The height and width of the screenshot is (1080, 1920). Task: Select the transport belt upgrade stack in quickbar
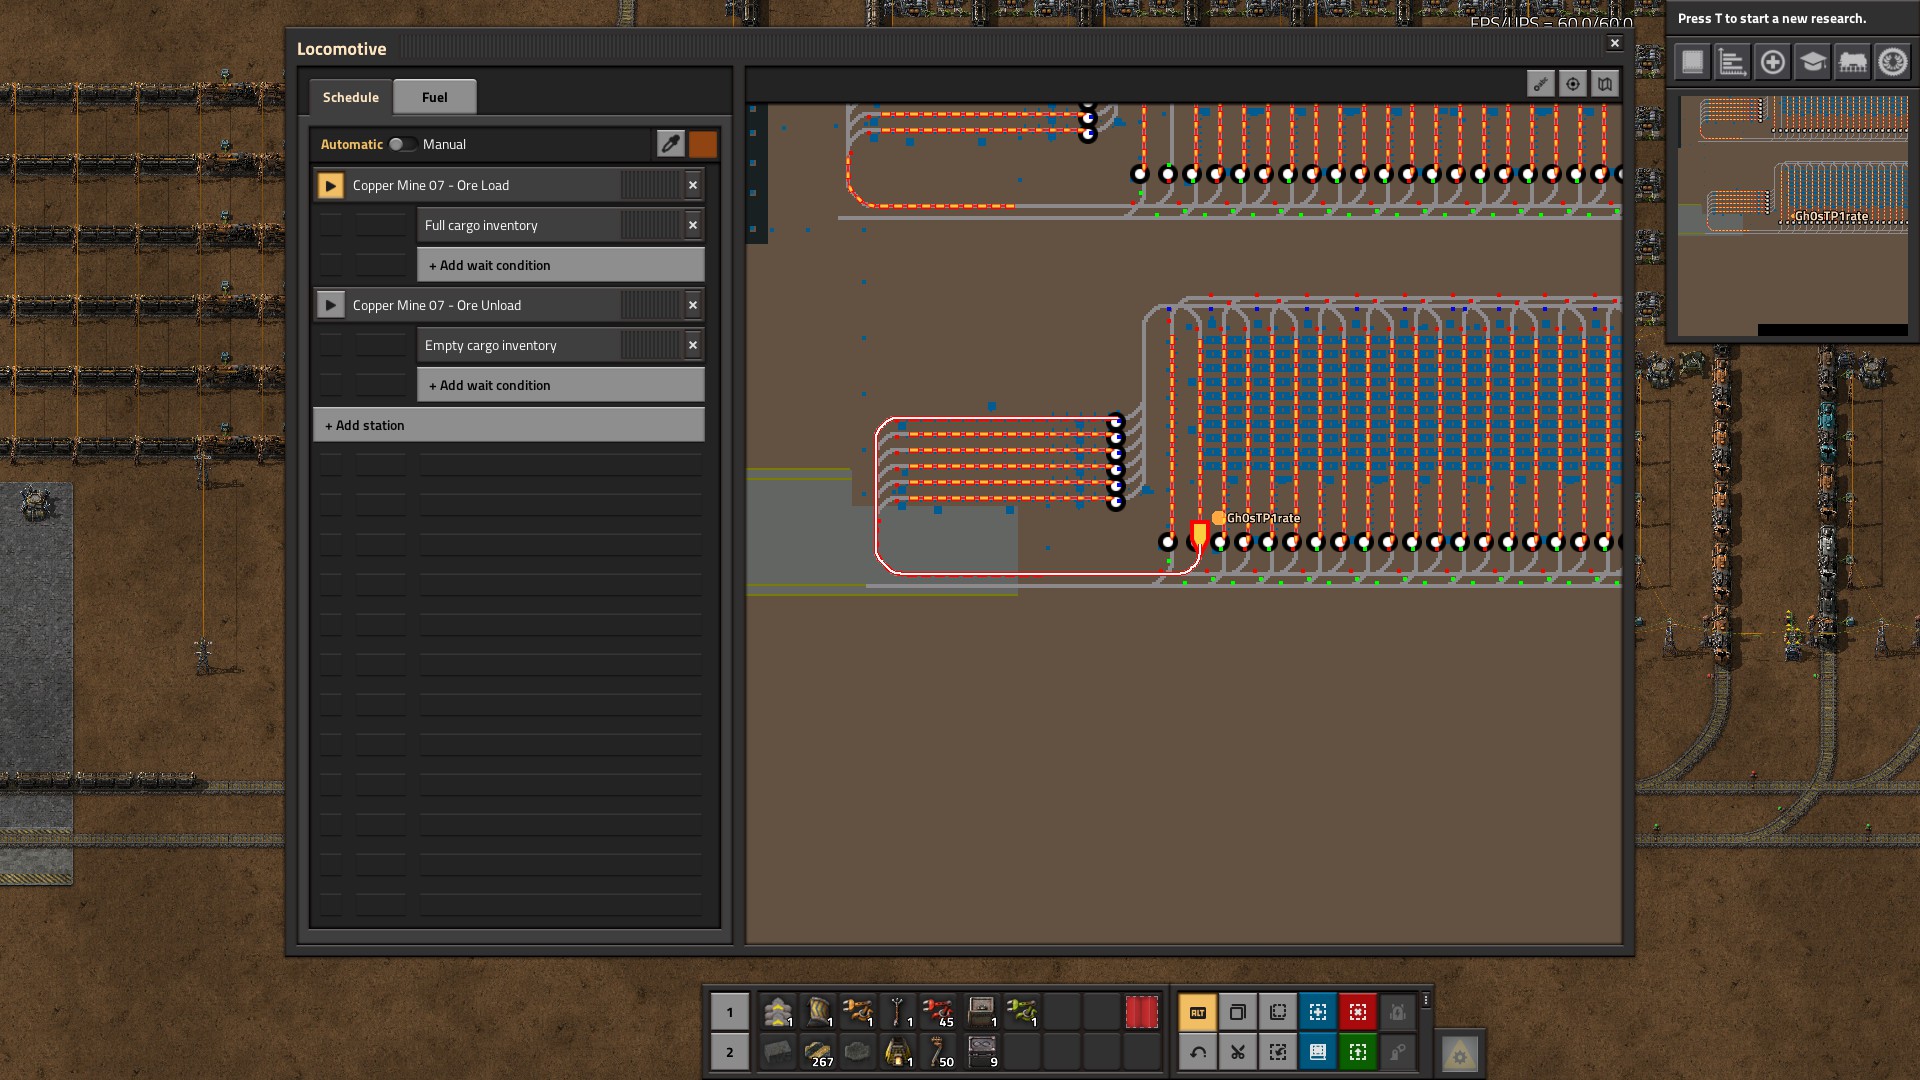click(778, 1012)
